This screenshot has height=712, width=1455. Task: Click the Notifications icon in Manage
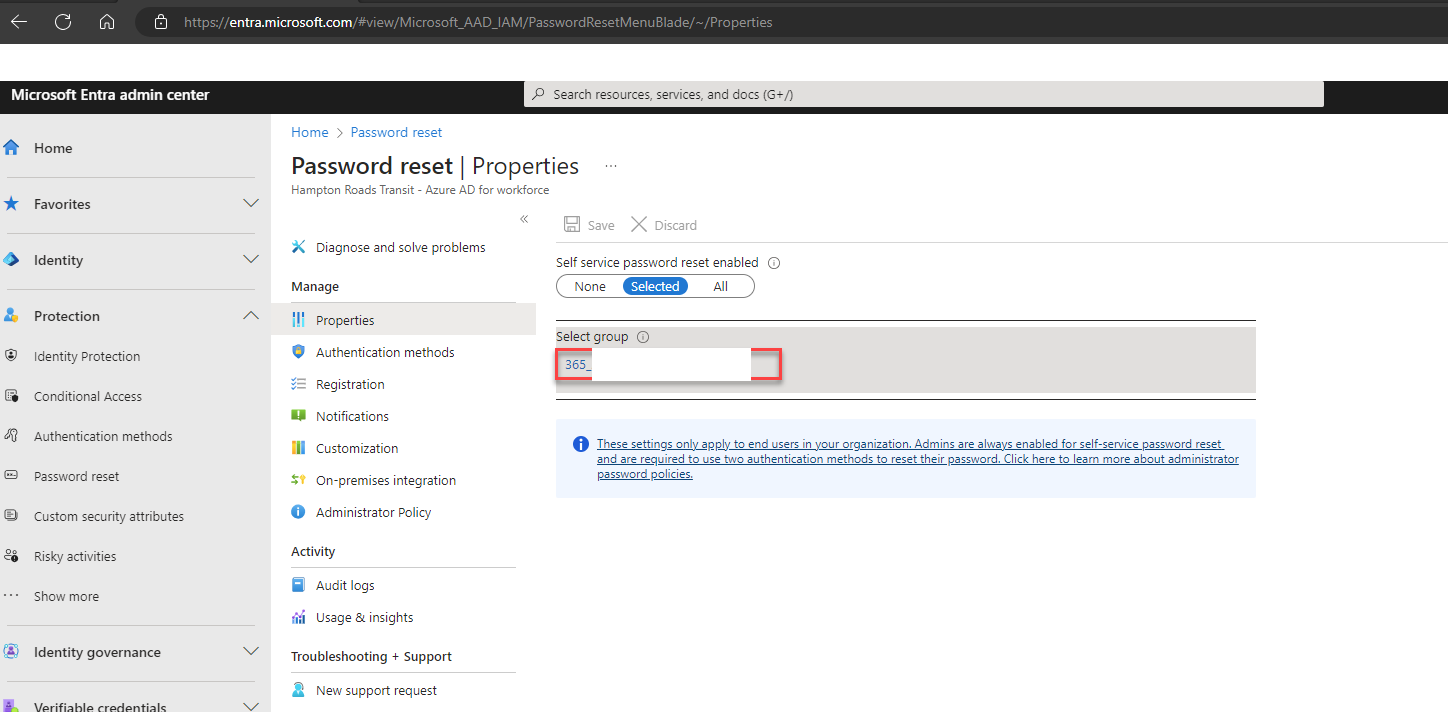tap(298, 416)
